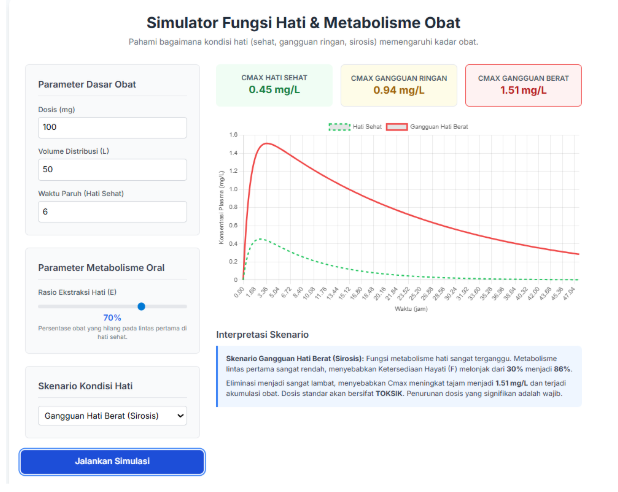
Task: Click the red curve peak on the chart
Action: click(x=267, y=144)
